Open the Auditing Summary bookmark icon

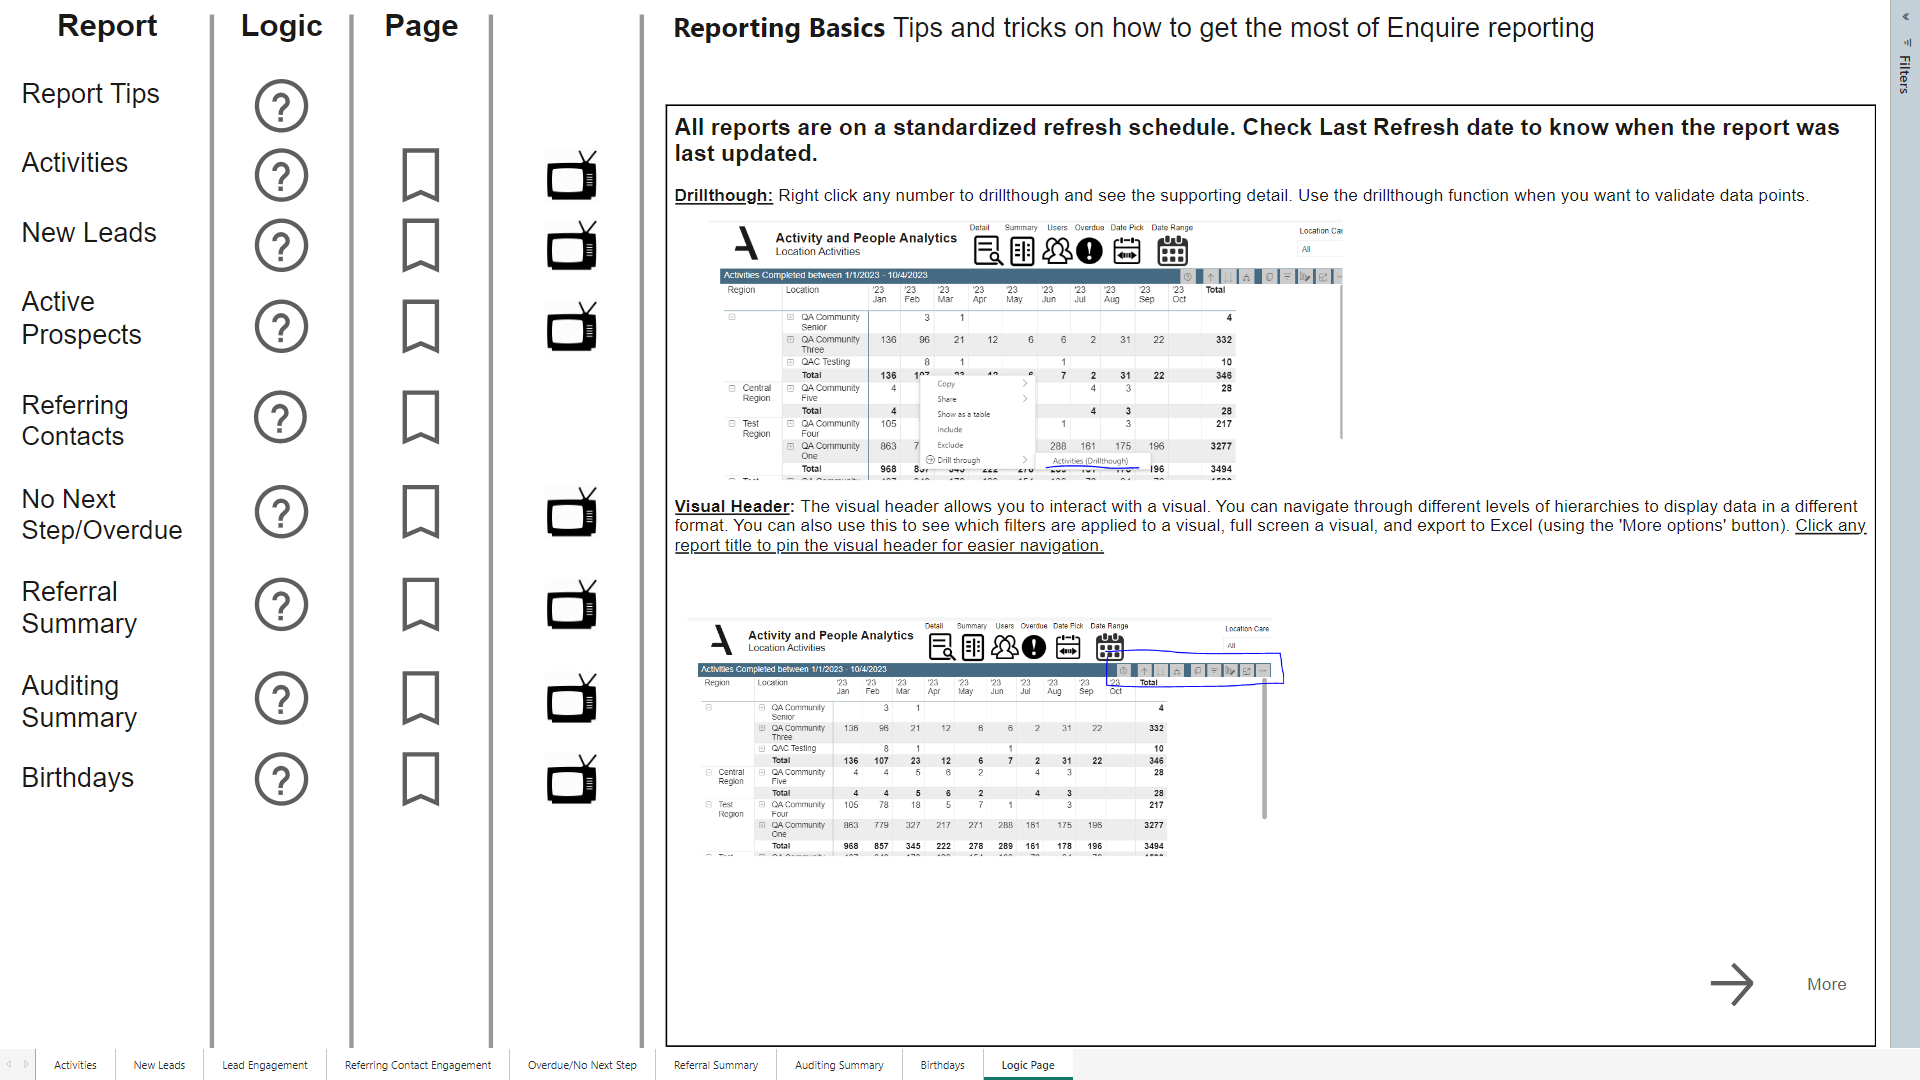[420, 698]
